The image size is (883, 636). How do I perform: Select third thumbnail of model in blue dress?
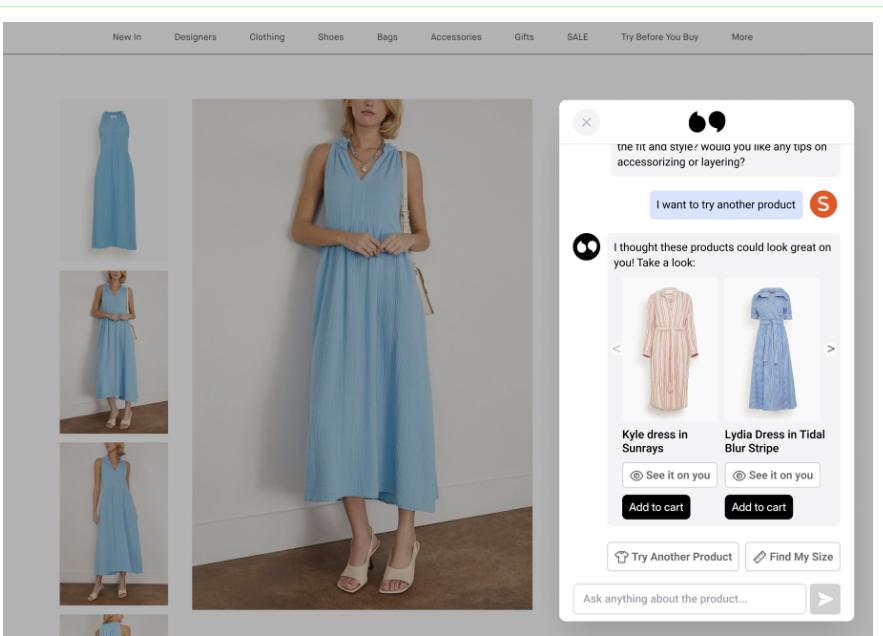114,524
